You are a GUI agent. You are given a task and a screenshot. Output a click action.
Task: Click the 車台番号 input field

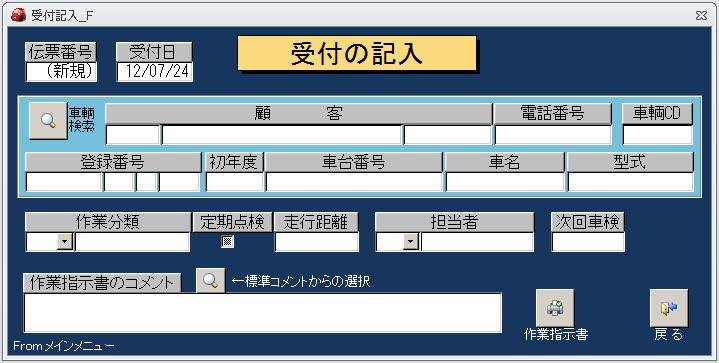click(354, 182)
